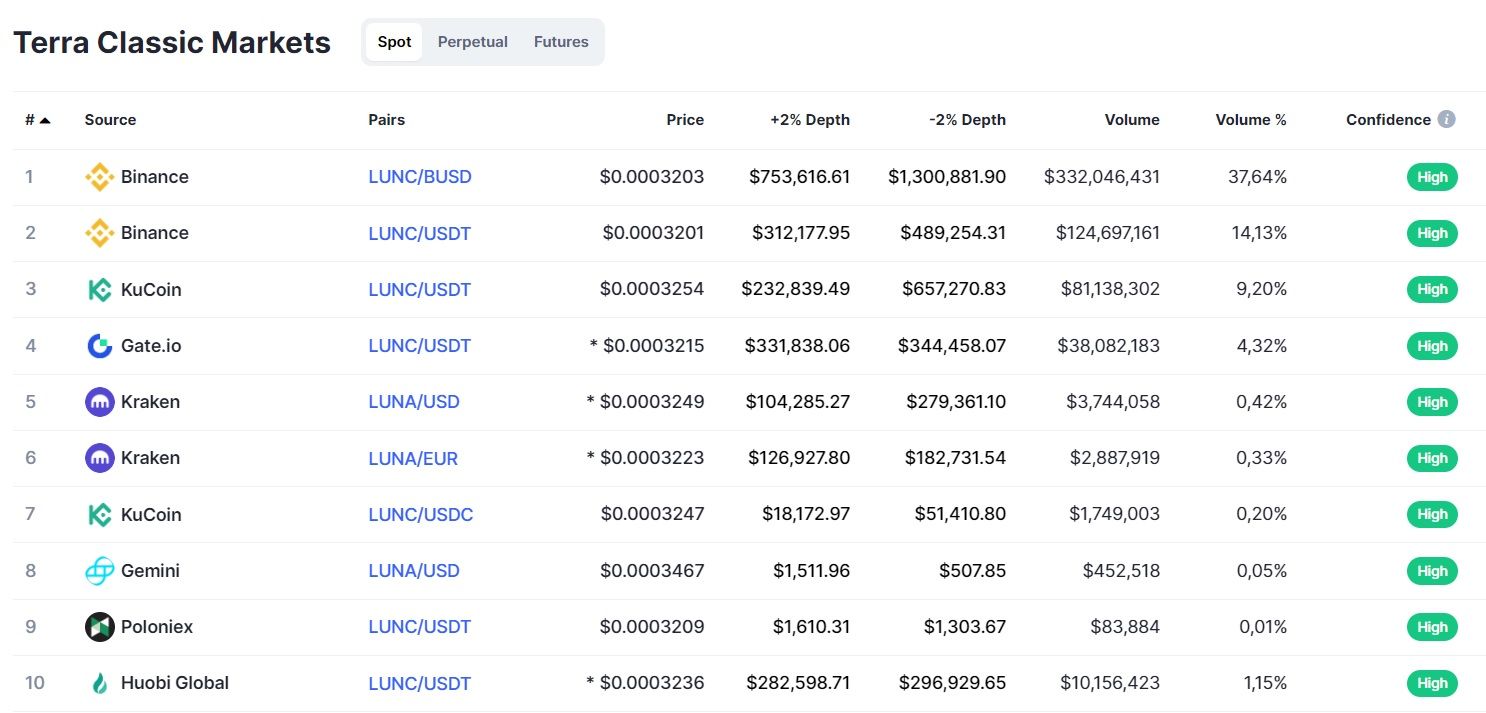Viewport: 1486px width, 713px height.
Task: Switch to the Perpetual tab
Action: [473, 42]
